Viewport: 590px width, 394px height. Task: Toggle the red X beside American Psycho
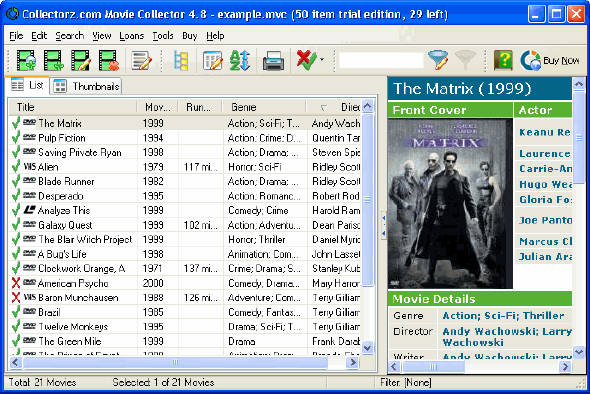16,283
